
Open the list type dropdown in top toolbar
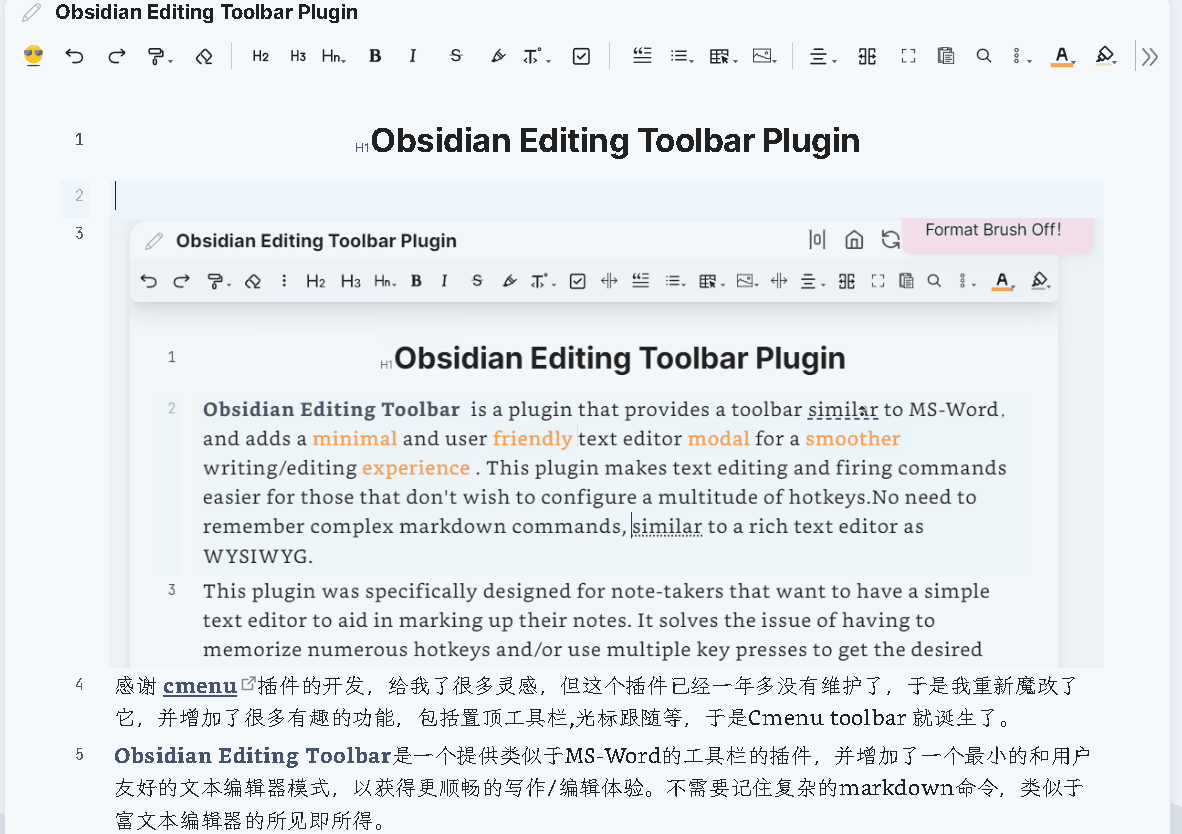click(681, 56)
